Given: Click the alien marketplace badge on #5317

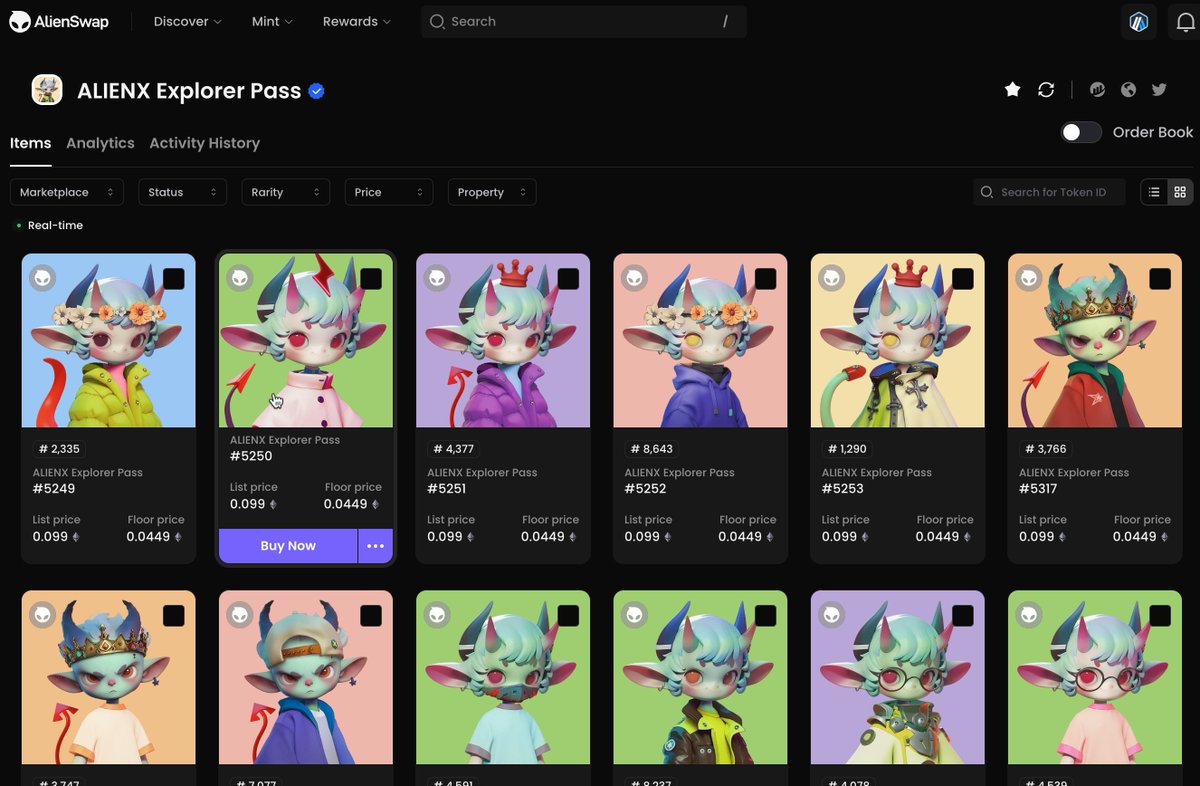Looking at the screenshot, I should 1028,278.
